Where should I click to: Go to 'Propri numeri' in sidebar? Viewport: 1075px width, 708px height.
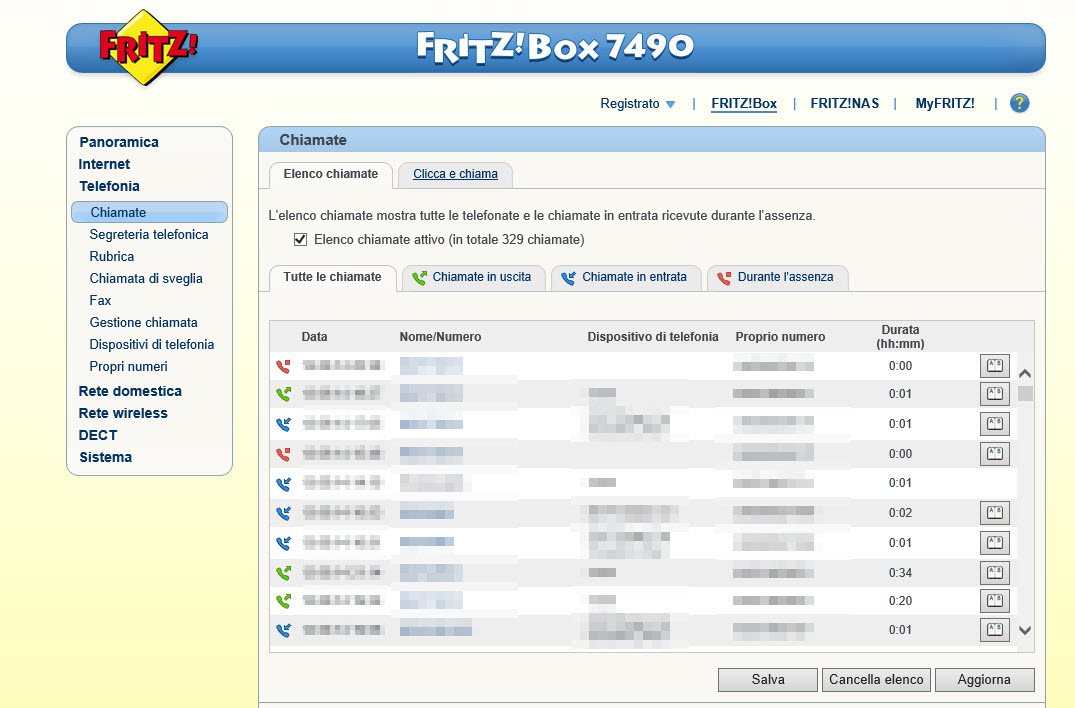[128, 366]
